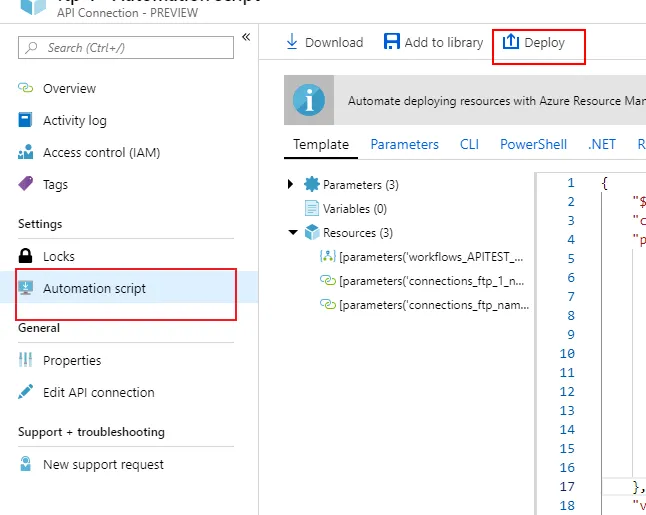Click the Properties sliders icon
The height and width of the screenshot is (515, 646).
(25, 360)
